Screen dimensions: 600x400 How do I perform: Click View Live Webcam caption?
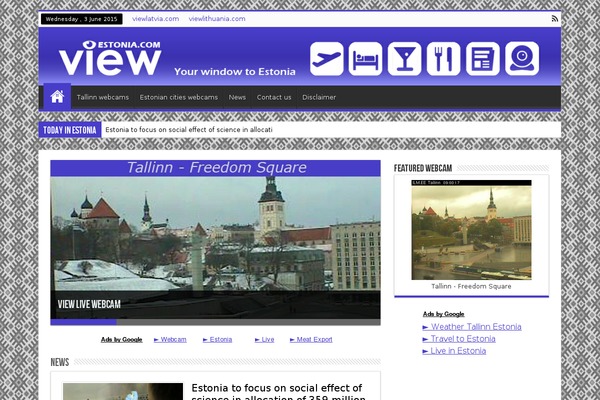click(89, 304)
